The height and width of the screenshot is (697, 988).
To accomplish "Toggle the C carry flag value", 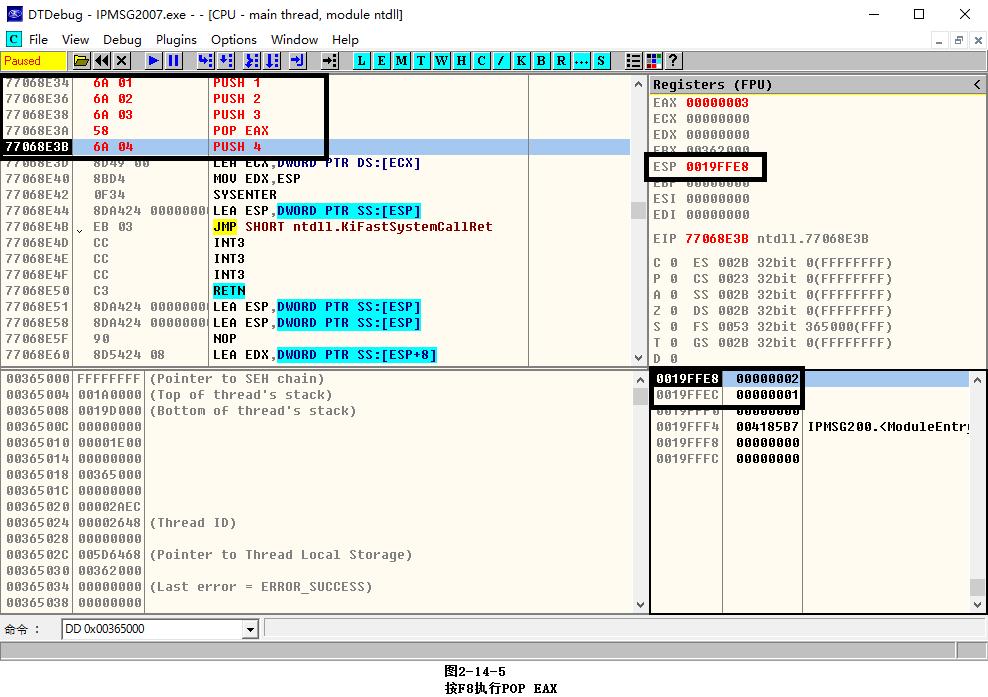I will (673, 263).
